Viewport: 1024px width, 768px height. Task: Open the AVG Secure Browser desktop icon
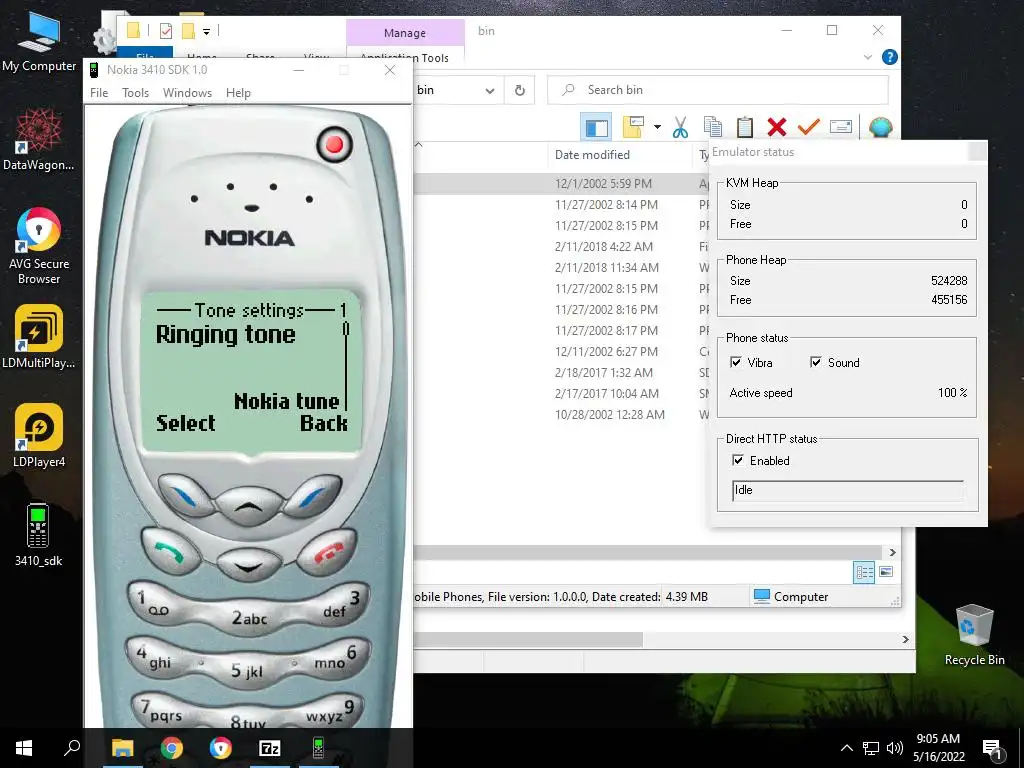(39, 247)
